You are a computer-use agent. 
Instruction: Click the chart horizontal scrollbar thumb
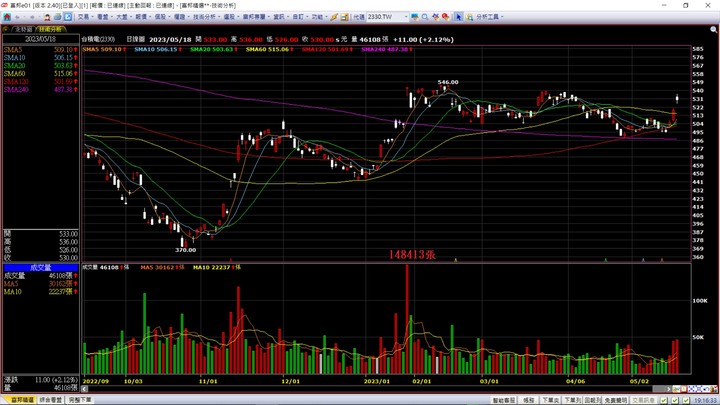pos(659,389)
